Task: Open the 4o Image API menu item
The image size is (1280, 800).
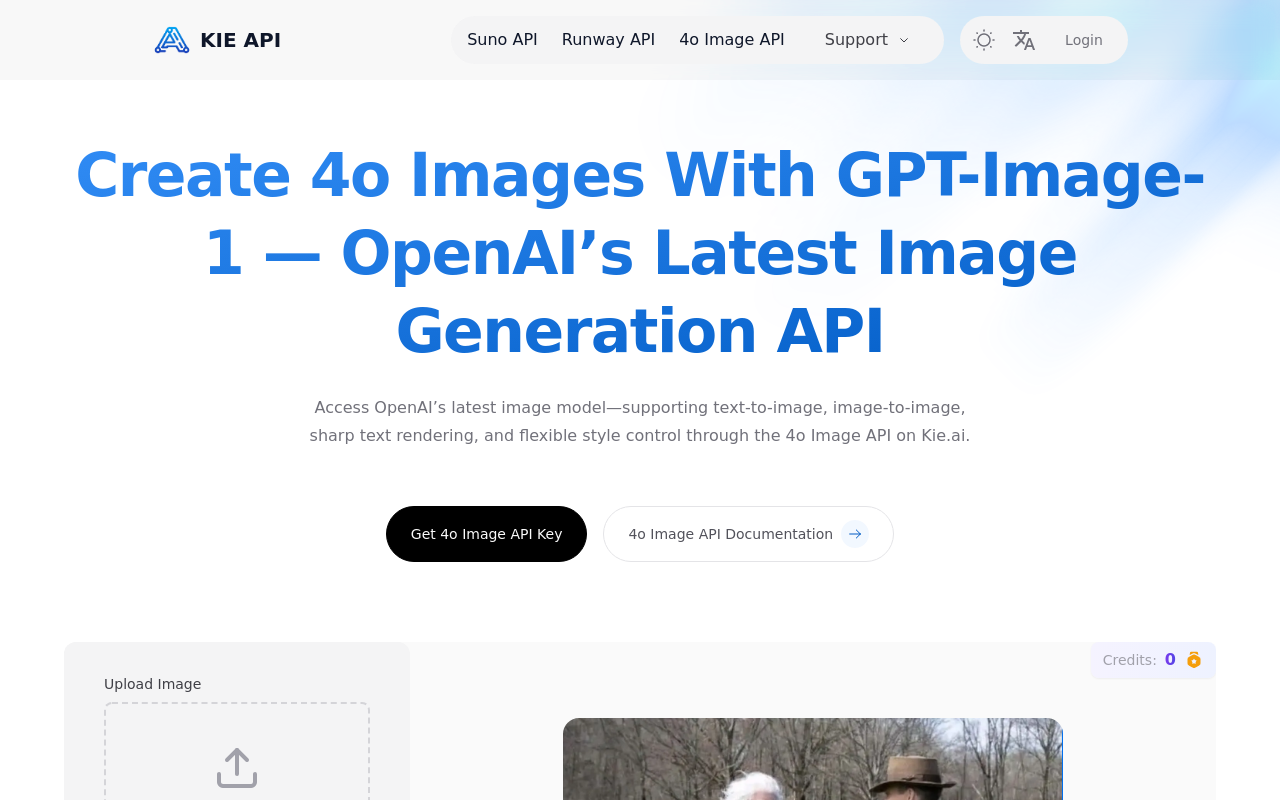Action: coord(732,40)
